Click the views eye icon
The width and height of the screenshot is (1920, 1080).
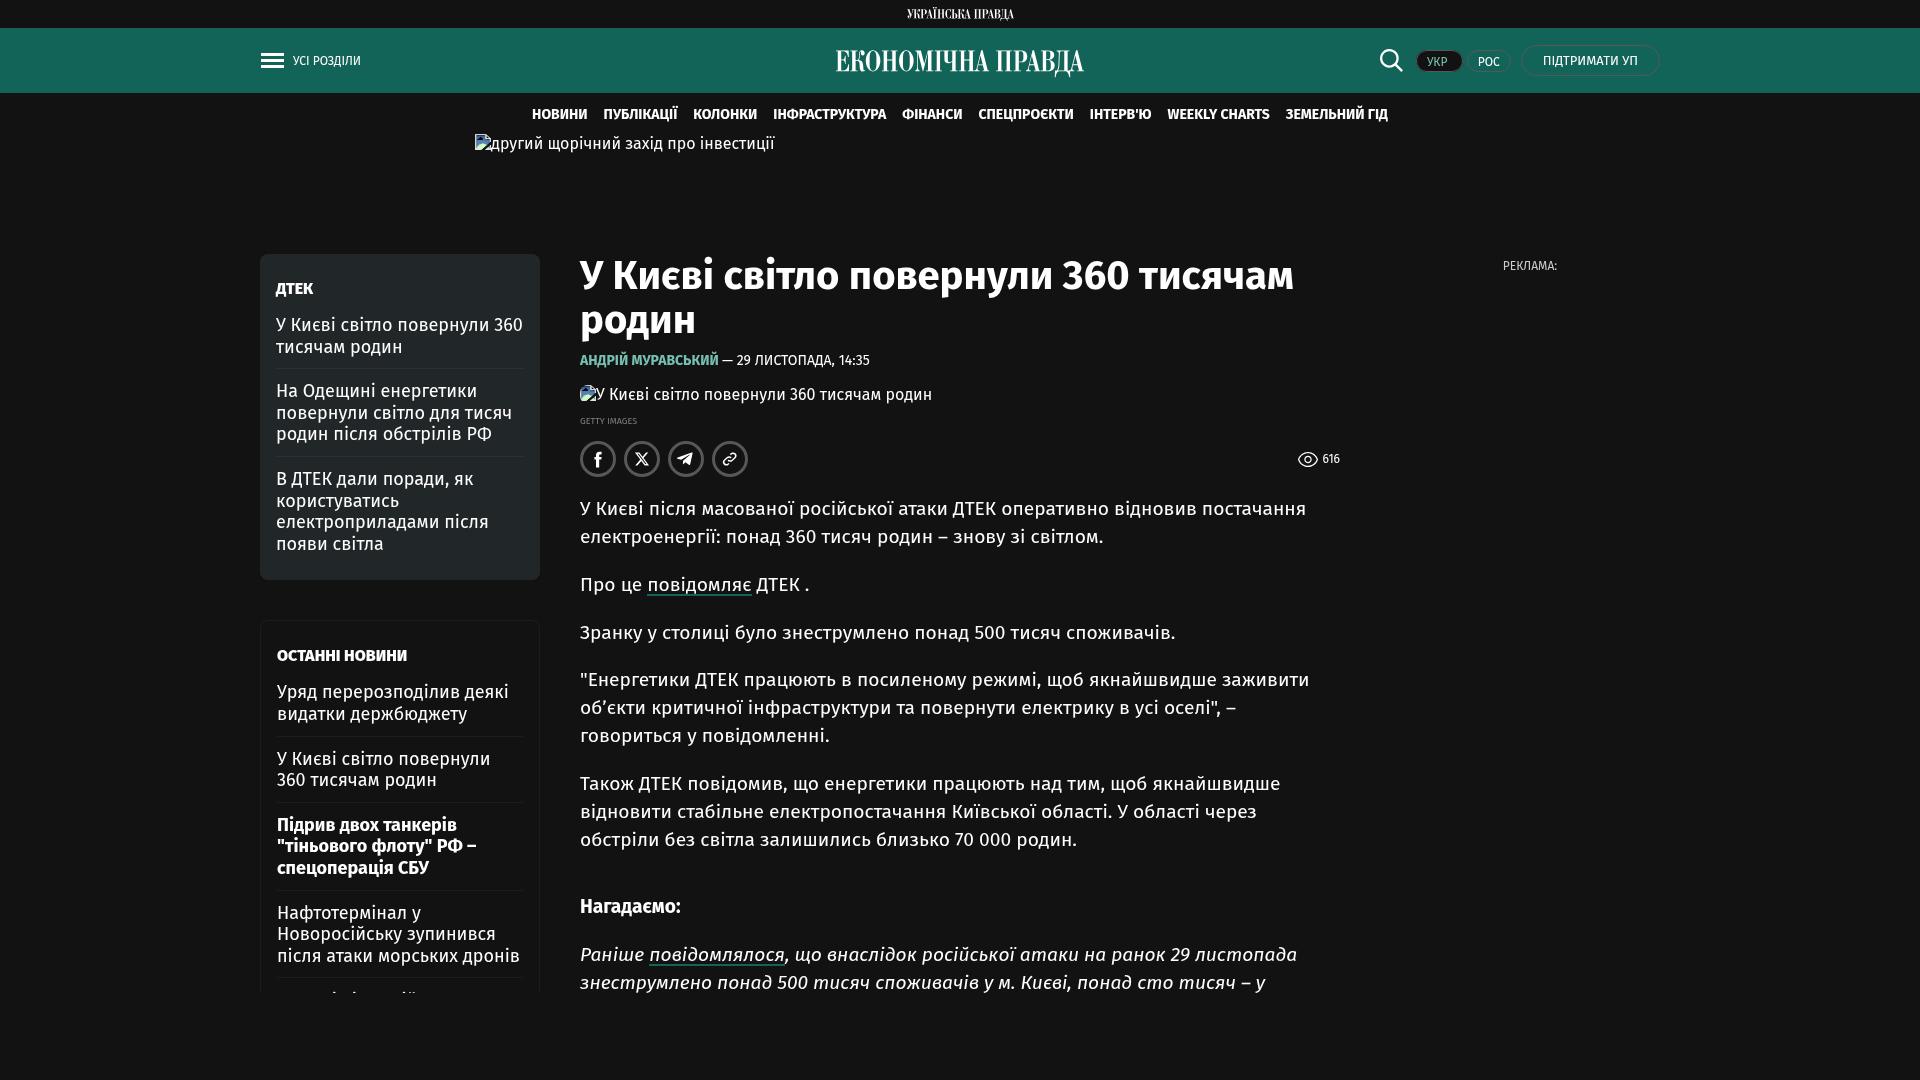1307,460
